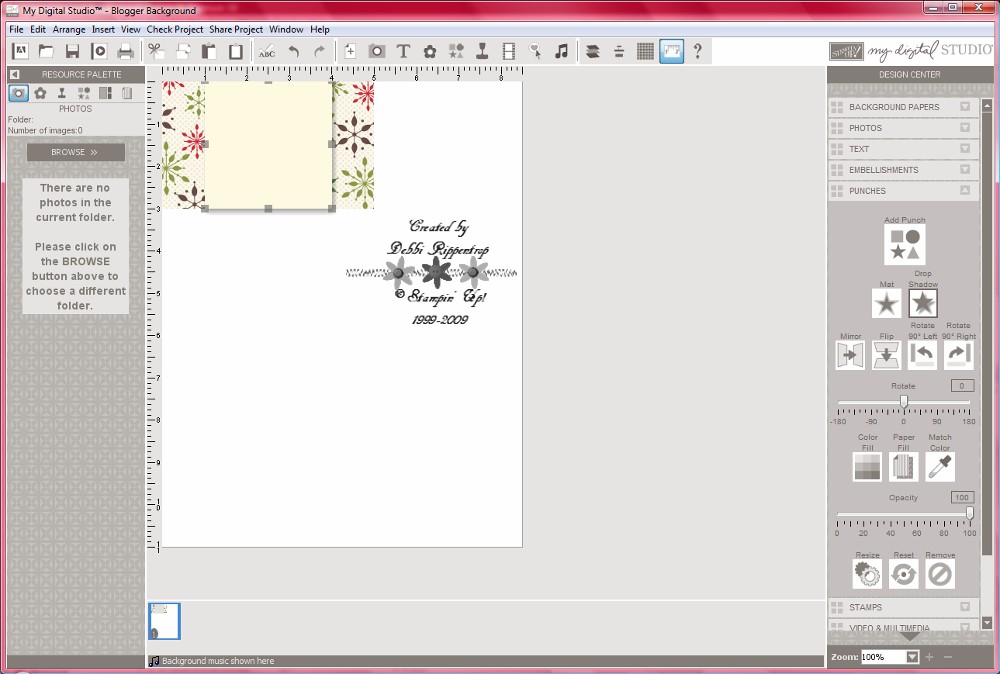Click the Remove punch icon
Viewport: 1000px width, 674px height.
[x=940, y=575]
